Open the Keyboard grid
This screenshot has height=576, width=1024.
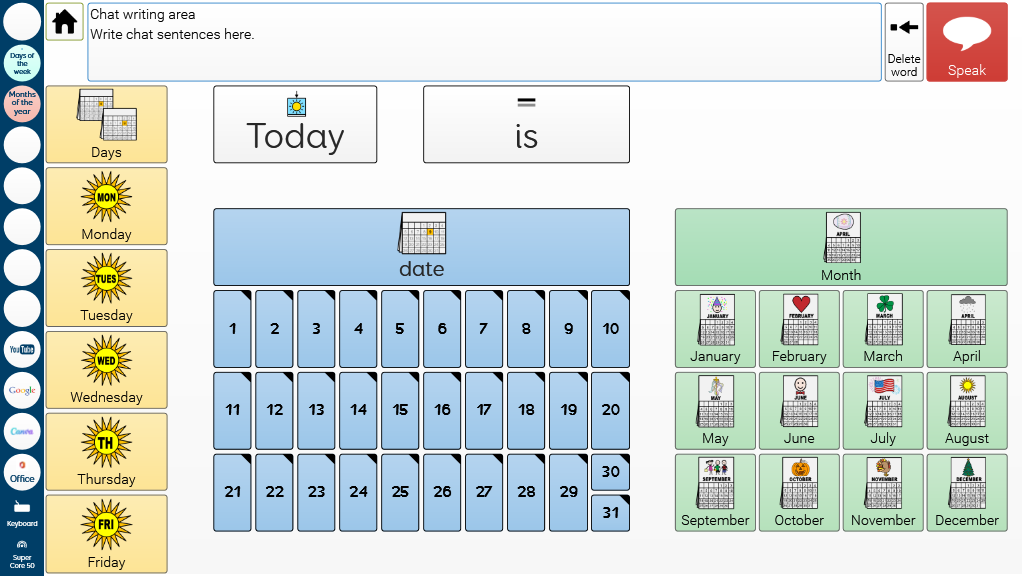pyautogui.click(x=22, y=513)
